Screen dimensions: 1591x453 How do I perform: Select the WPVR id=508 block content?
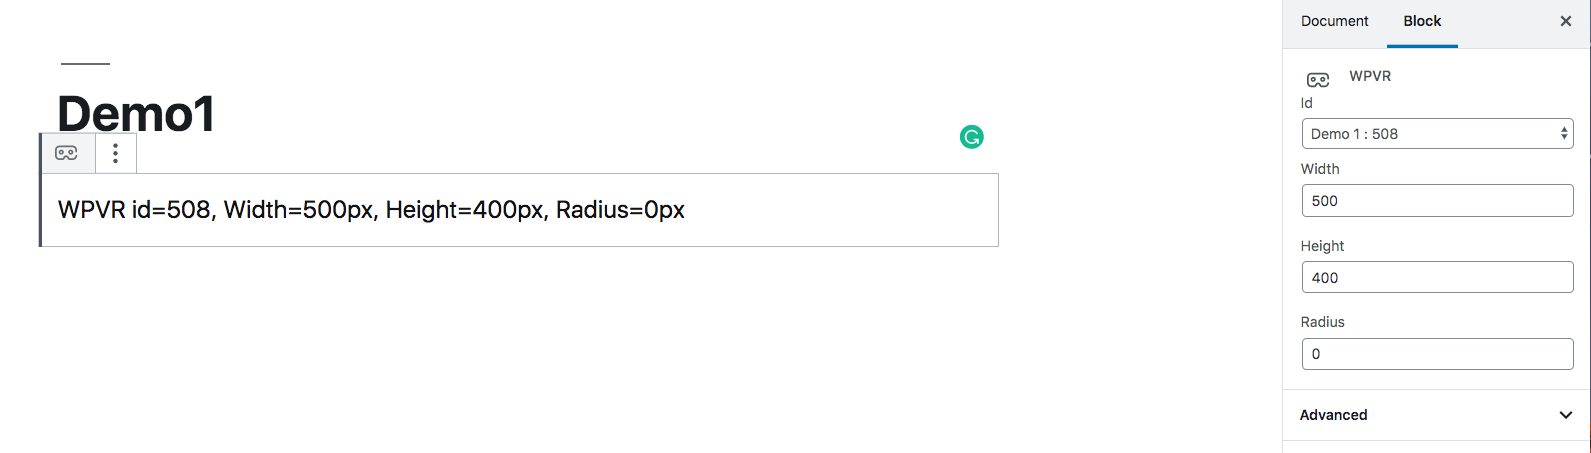[371, 210]
